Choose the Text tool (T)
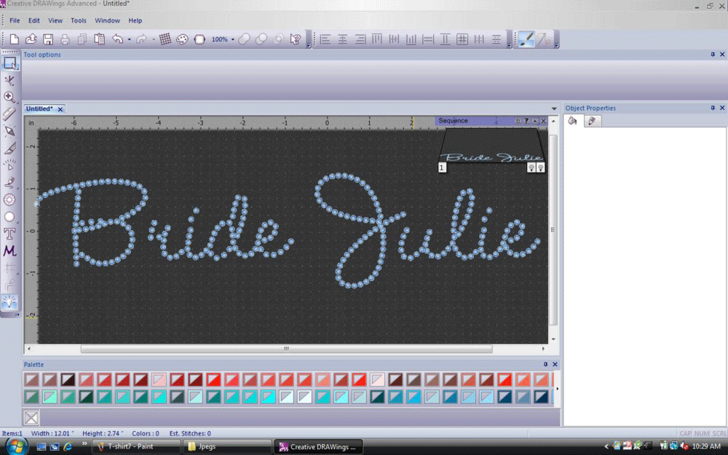 tap(10, 234)
